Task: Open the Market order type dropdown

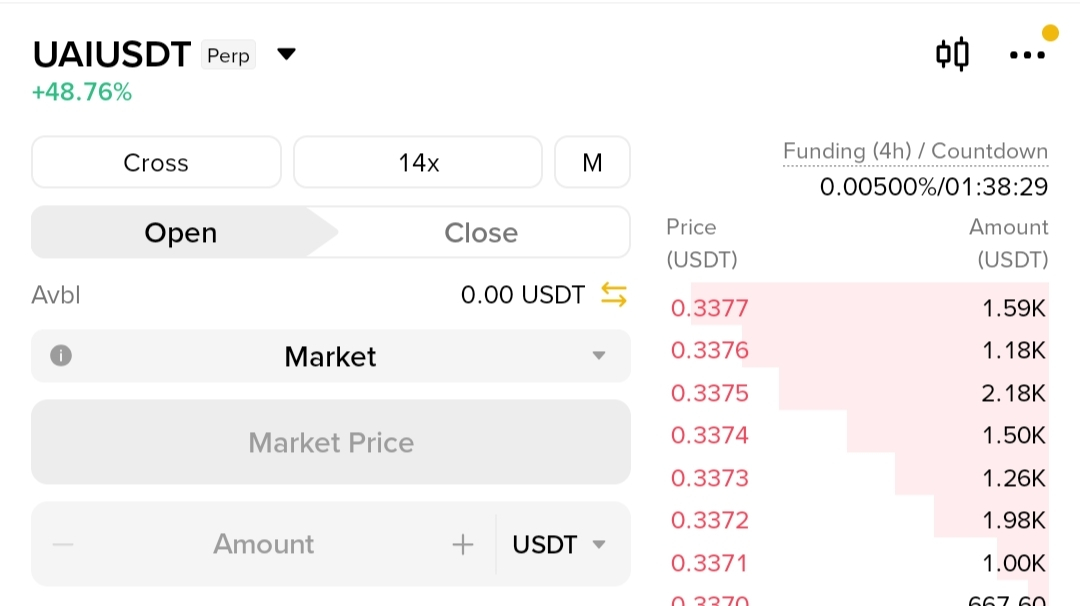Action: [x=331, y=356]
